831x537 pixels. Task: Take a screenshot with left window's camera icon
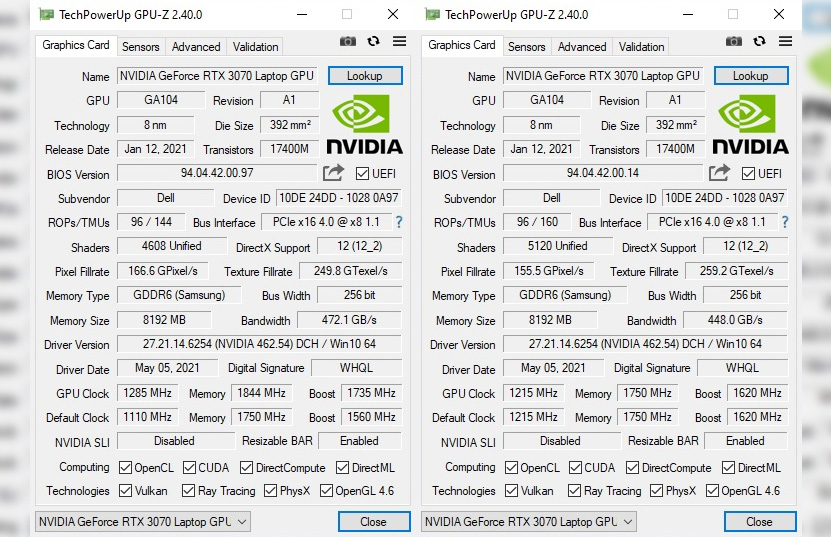(x=348, y=41)
